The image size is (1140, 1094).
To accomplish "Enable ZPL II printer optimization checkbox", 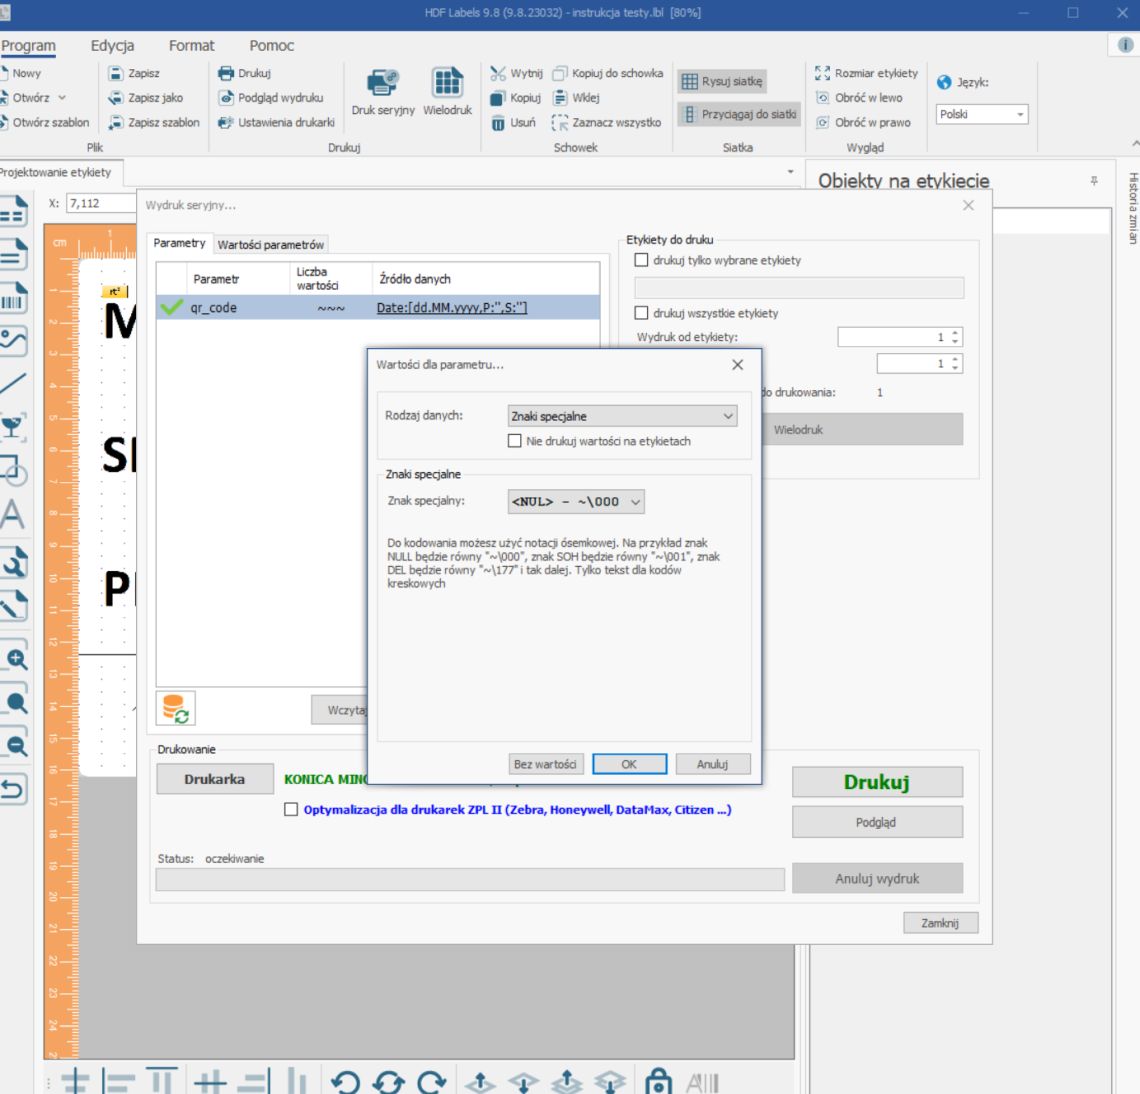I will (291, 809).
